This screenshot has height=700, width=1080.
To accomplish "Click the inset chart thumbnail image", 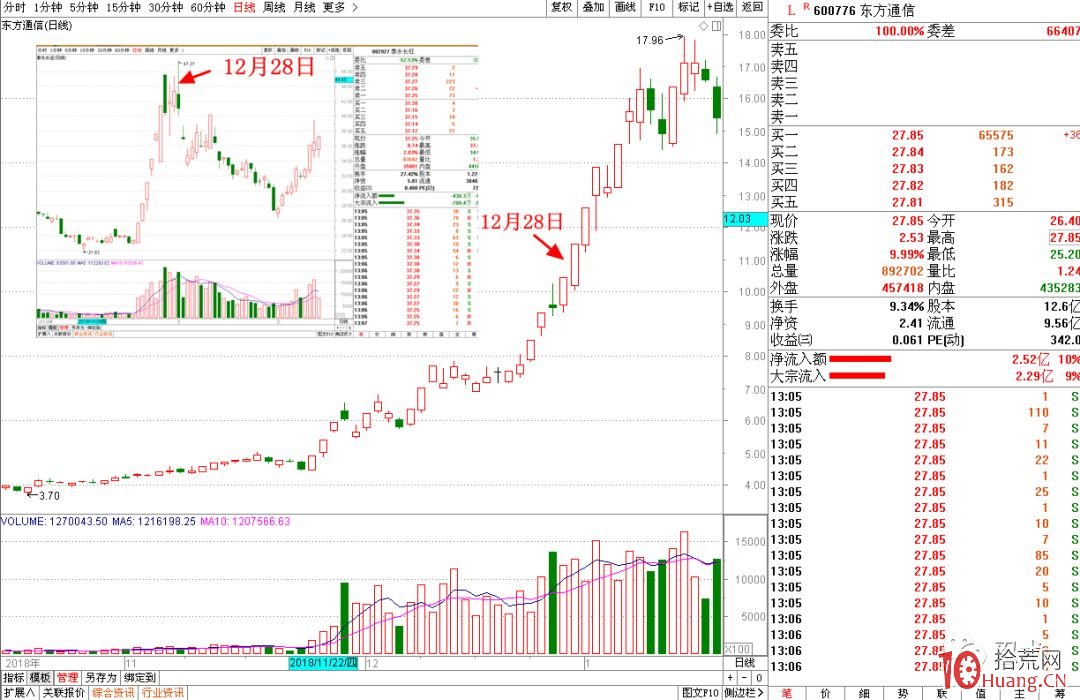I will click(x=257, y=191).
